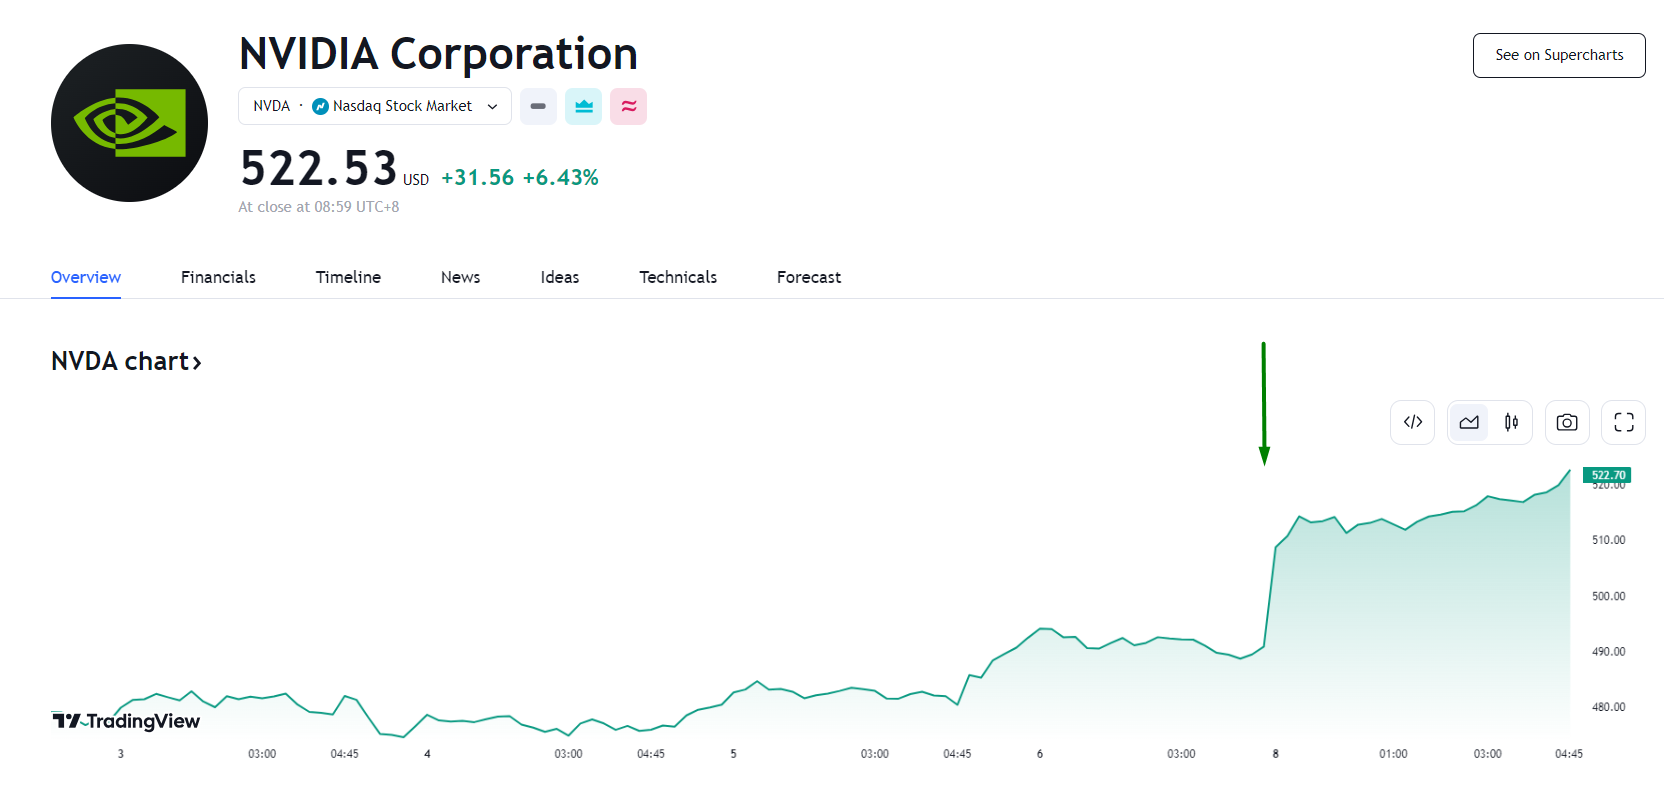
Task: Click the NVIDIA logo image
Action: [130, 123]
